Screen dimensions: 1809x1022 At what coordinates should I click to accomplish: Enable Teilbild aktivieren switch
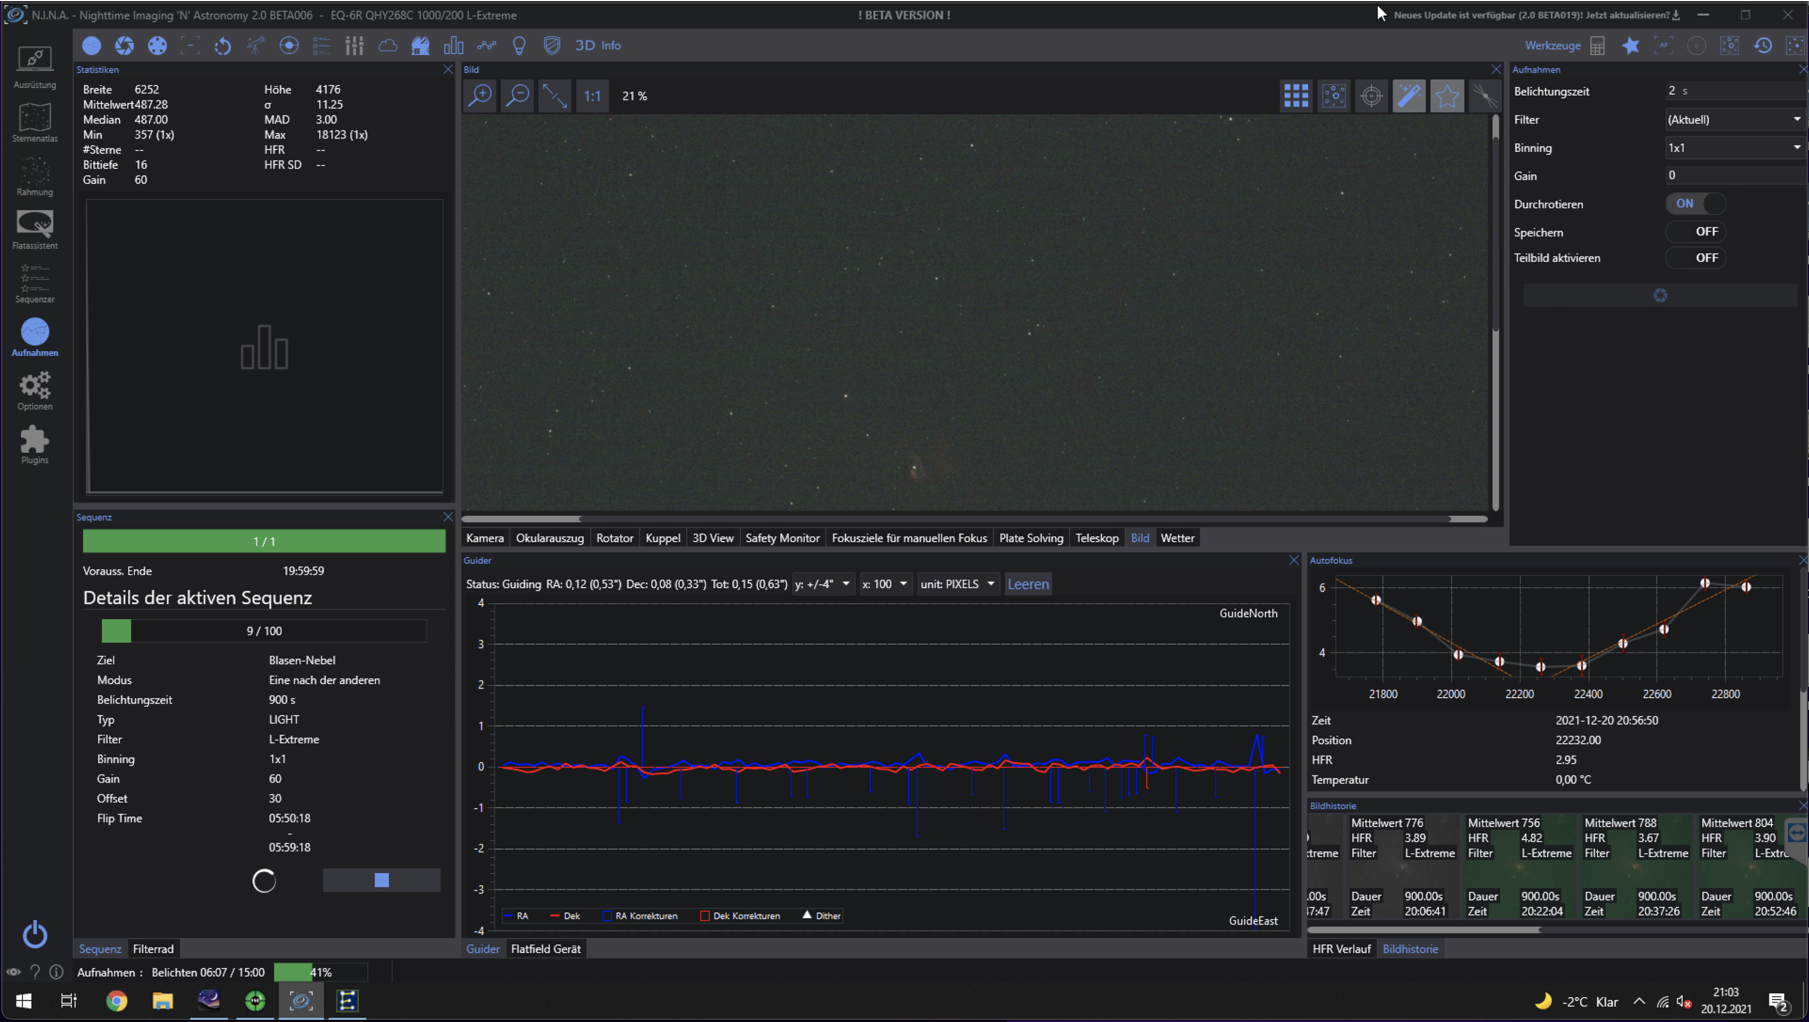tap(1696, 257)
